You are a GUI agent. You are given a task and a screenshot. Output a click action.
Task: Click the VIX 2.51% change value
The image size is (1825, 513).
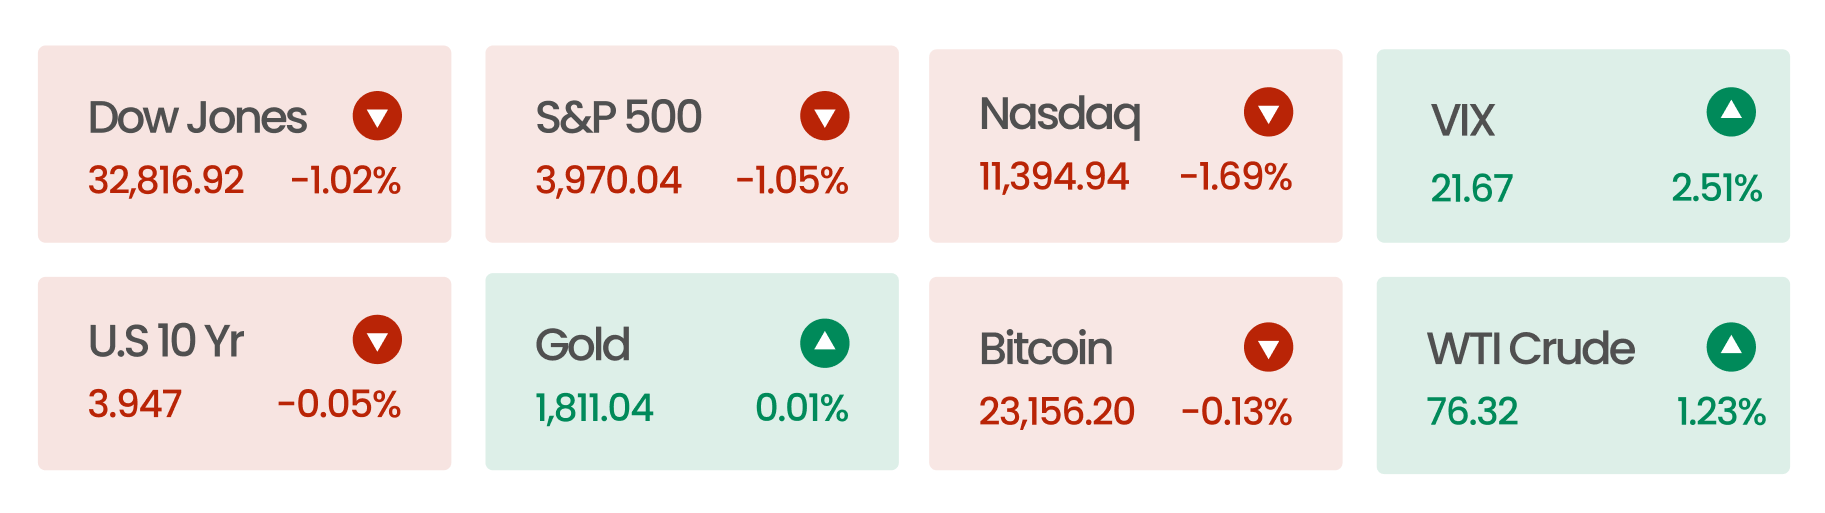tap(1716, 188)
